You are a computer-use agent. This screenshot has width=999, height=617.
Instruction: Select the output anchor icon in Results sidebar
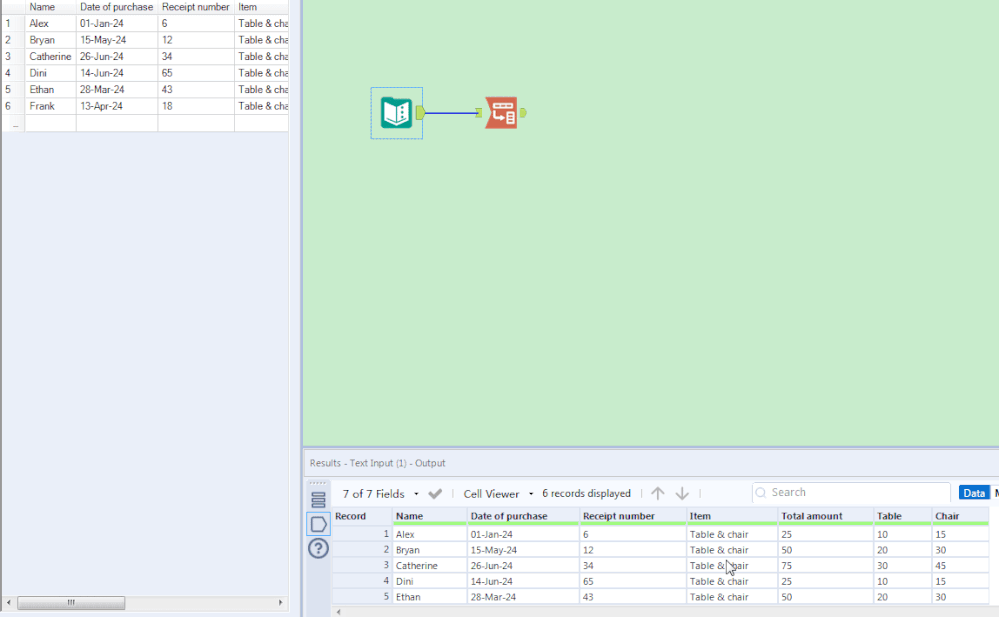(x=319, y=525)
